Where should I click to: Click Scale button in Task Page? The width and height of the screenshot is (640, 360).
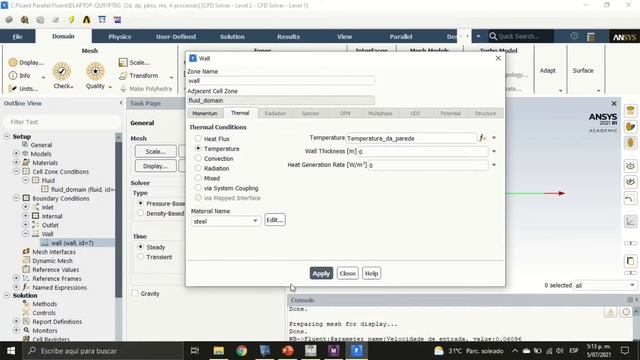click(156, 151)
